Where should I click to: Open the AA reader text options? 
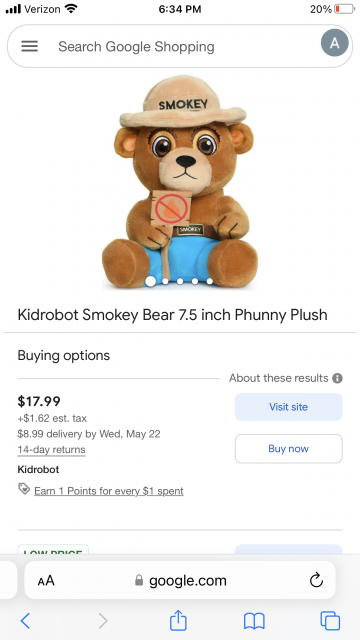(46, 580)
